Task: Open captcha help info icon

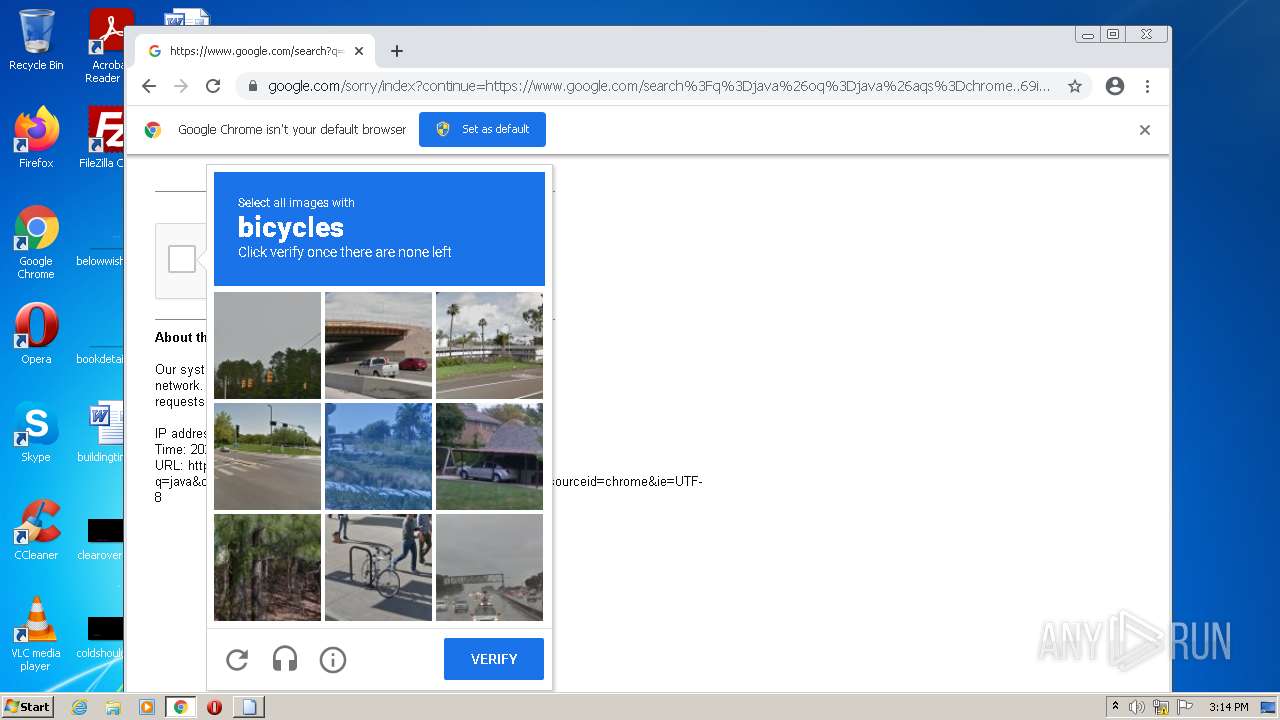Action: point(333,659)
